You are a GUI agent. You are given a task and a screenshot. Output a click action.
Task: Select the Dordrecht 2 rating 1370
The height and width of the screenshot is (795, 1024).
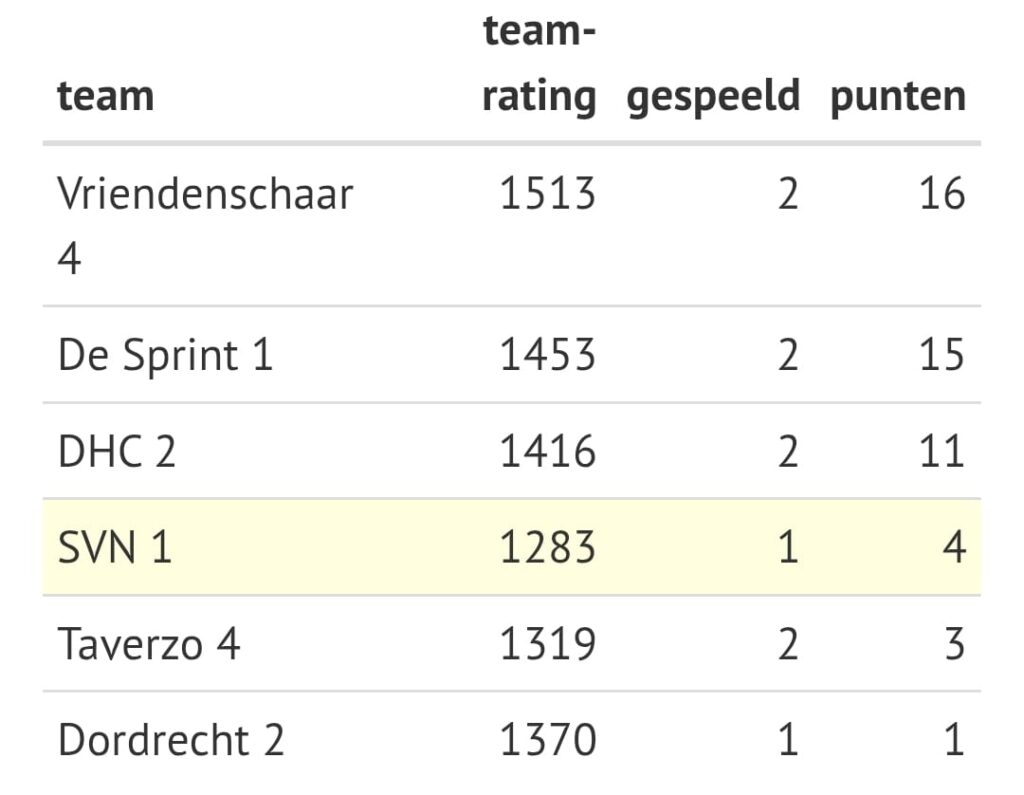(547, 740)
